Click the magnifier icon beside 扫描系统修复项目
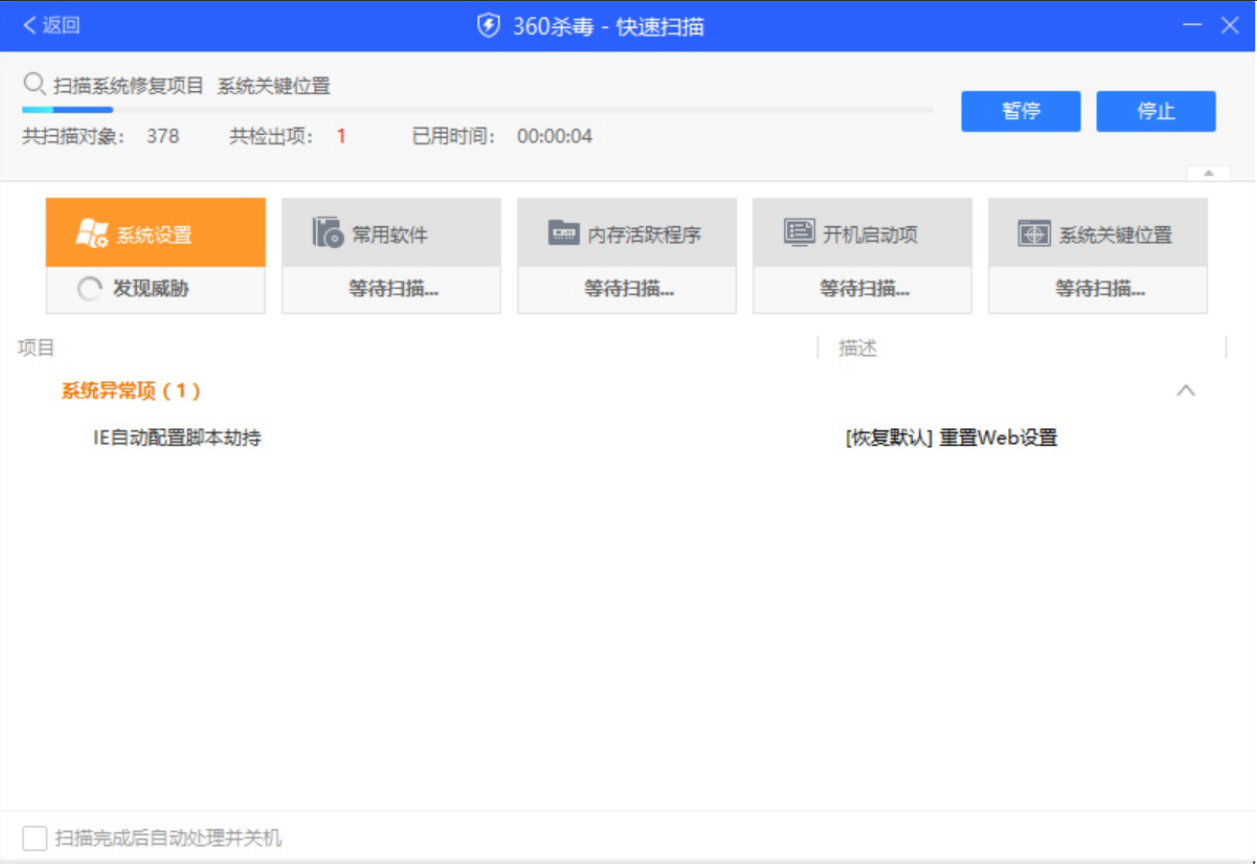Viewport: 1257px width, 864px height. [35, 84]
